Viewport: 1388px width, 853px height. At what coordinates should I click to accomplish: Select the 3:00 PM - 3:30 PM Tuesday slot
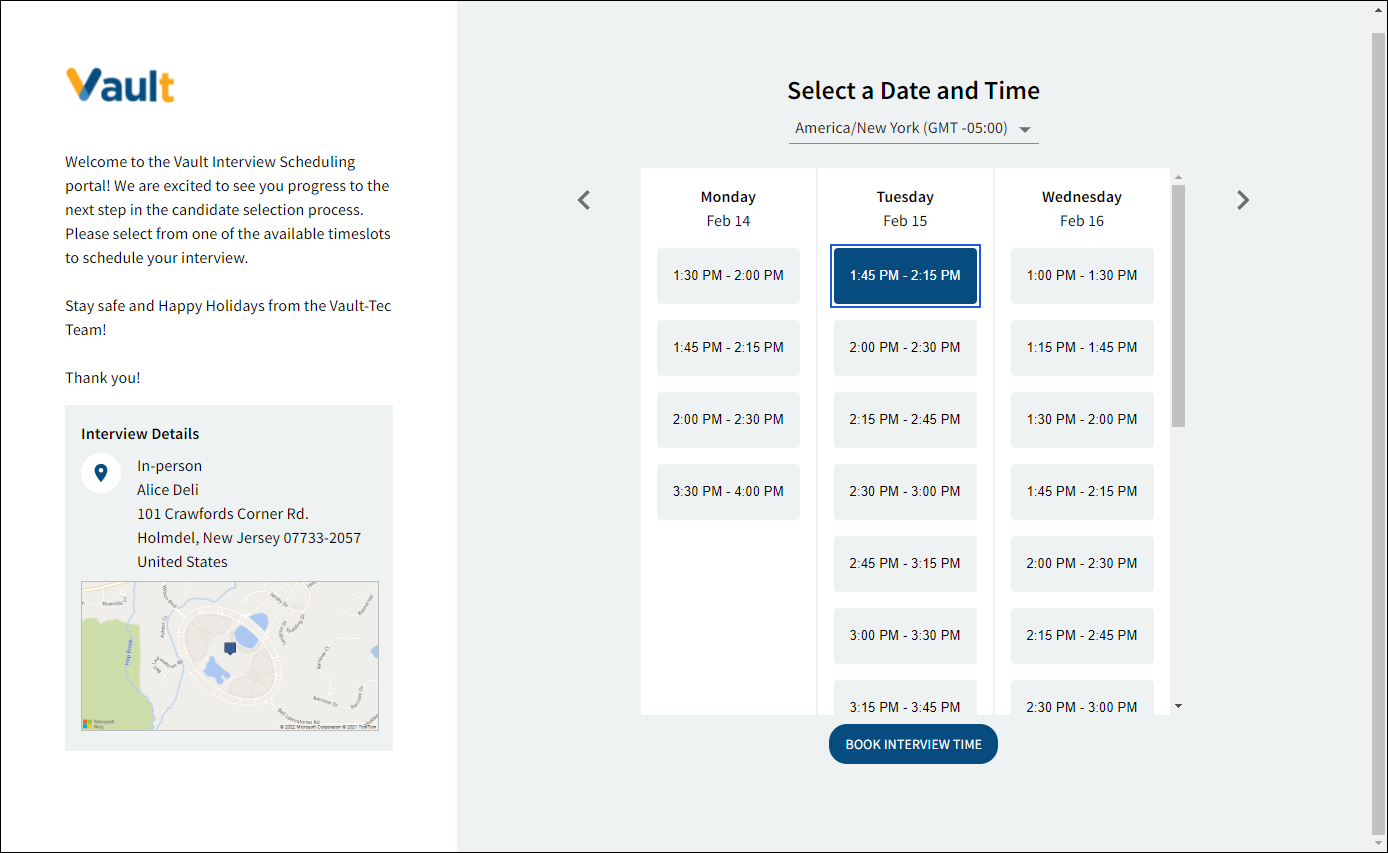coord(905,635)
